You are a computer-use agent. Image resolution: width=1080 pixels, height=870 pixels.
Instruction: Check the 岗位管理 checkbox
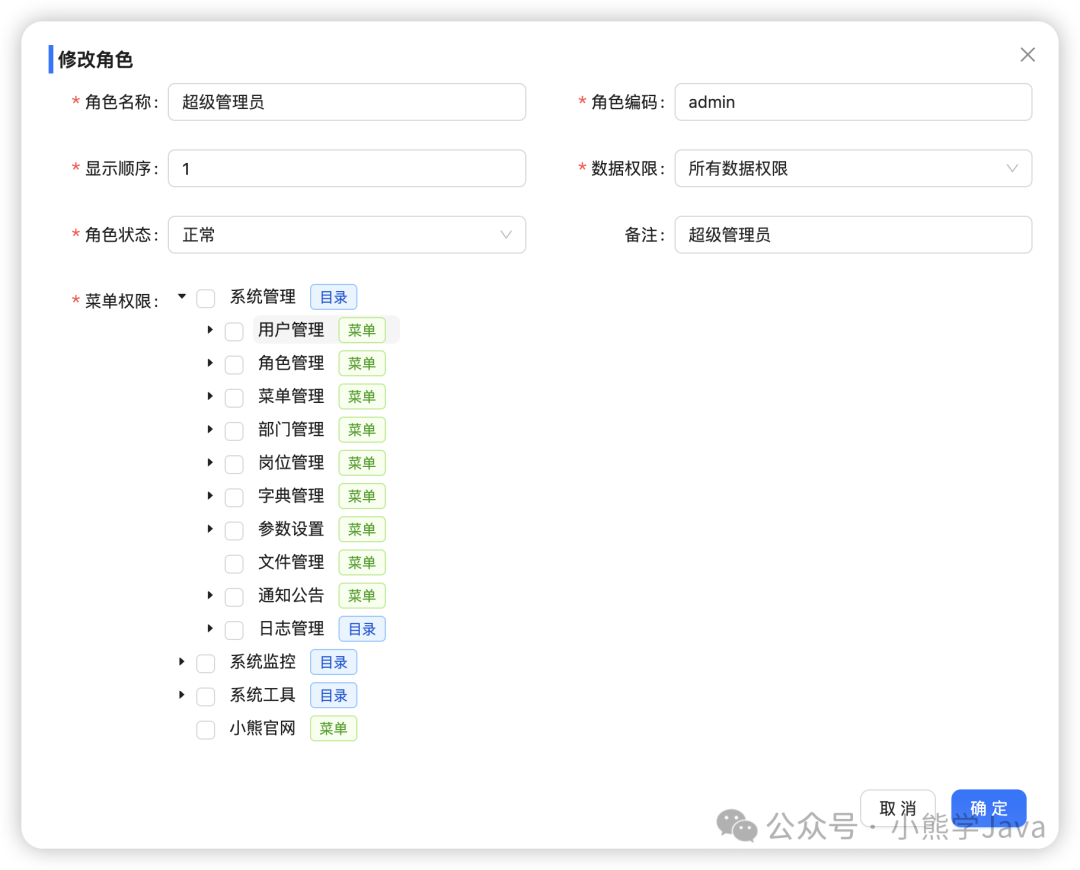[x=234, y=464]
